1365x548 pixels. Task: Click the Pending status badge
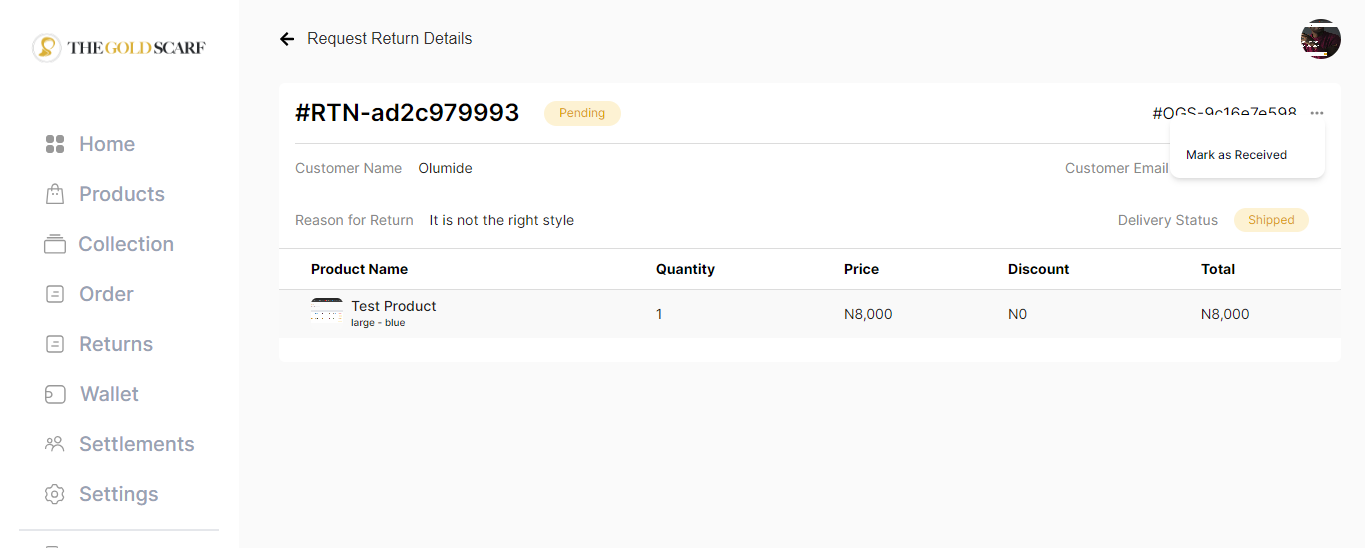click(582, 113)
